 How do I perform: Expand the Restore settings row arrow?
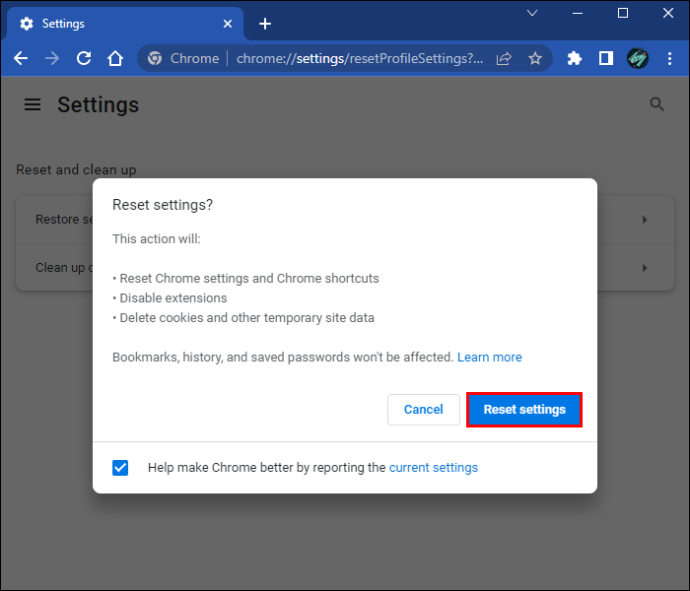[645, 219]
